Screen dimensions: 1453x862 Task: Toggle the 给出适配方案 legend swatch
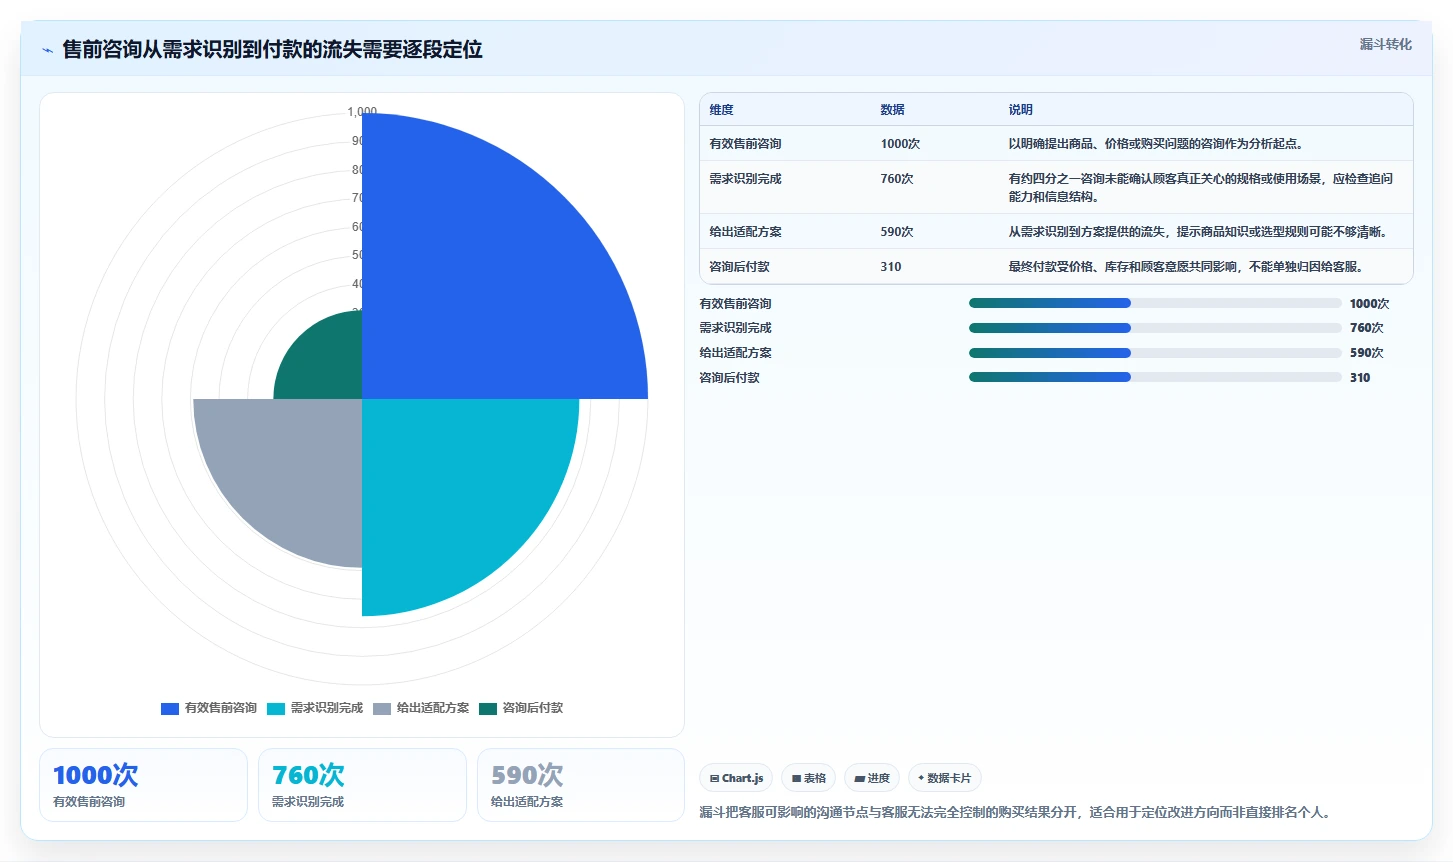click(x=382, y=708)
